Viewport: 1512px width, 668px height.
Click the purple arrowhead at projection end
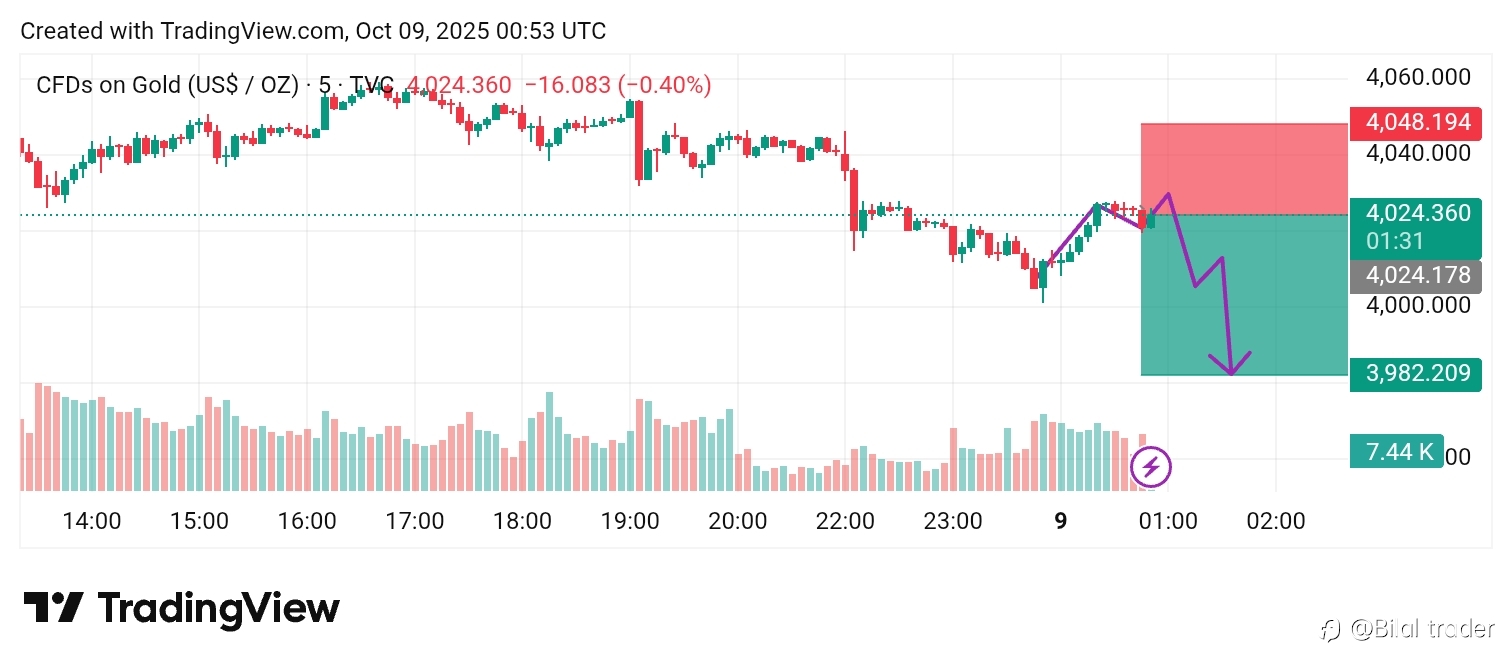(1232, 368)
